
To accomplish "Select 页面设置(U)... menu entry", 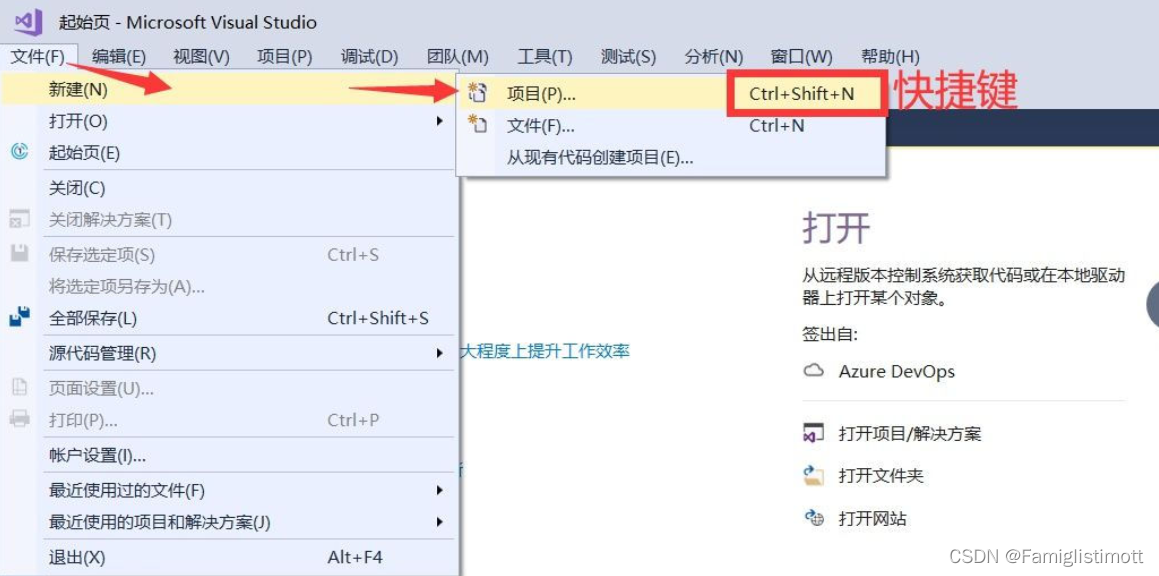I will click(x=230, y=388).
